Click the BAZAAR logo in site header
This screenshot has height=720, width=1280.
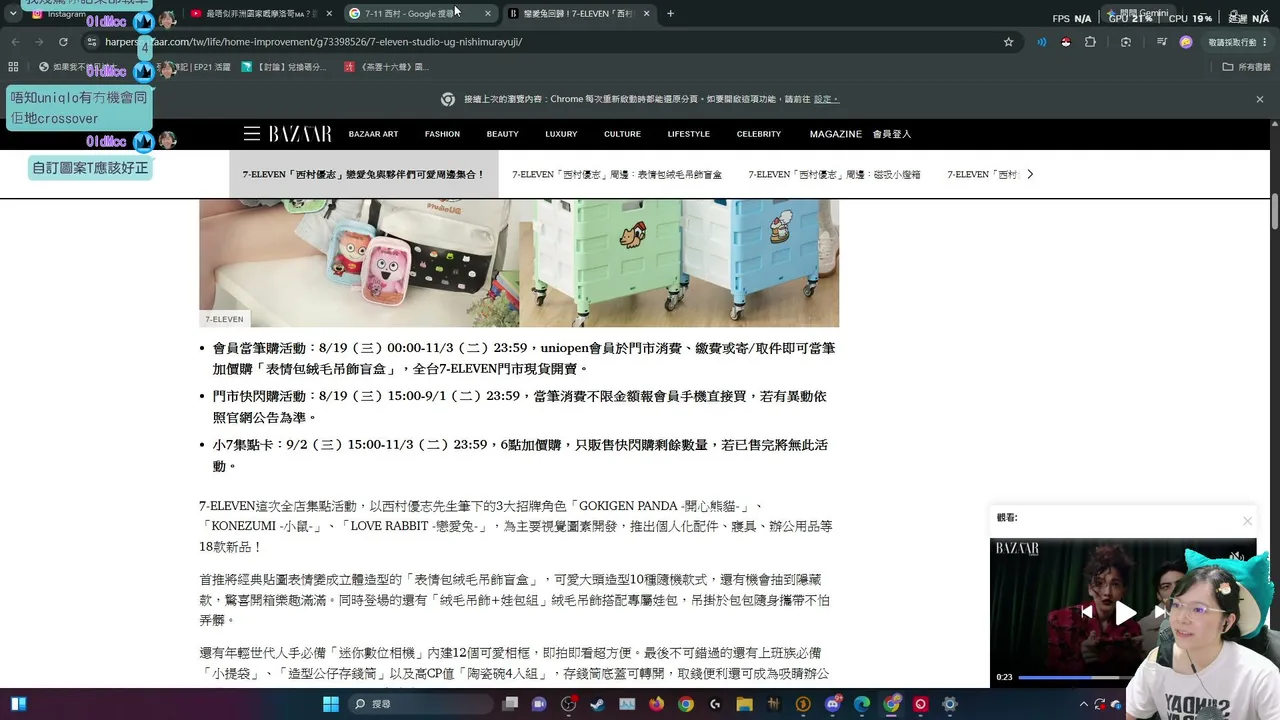pos(300,134)
